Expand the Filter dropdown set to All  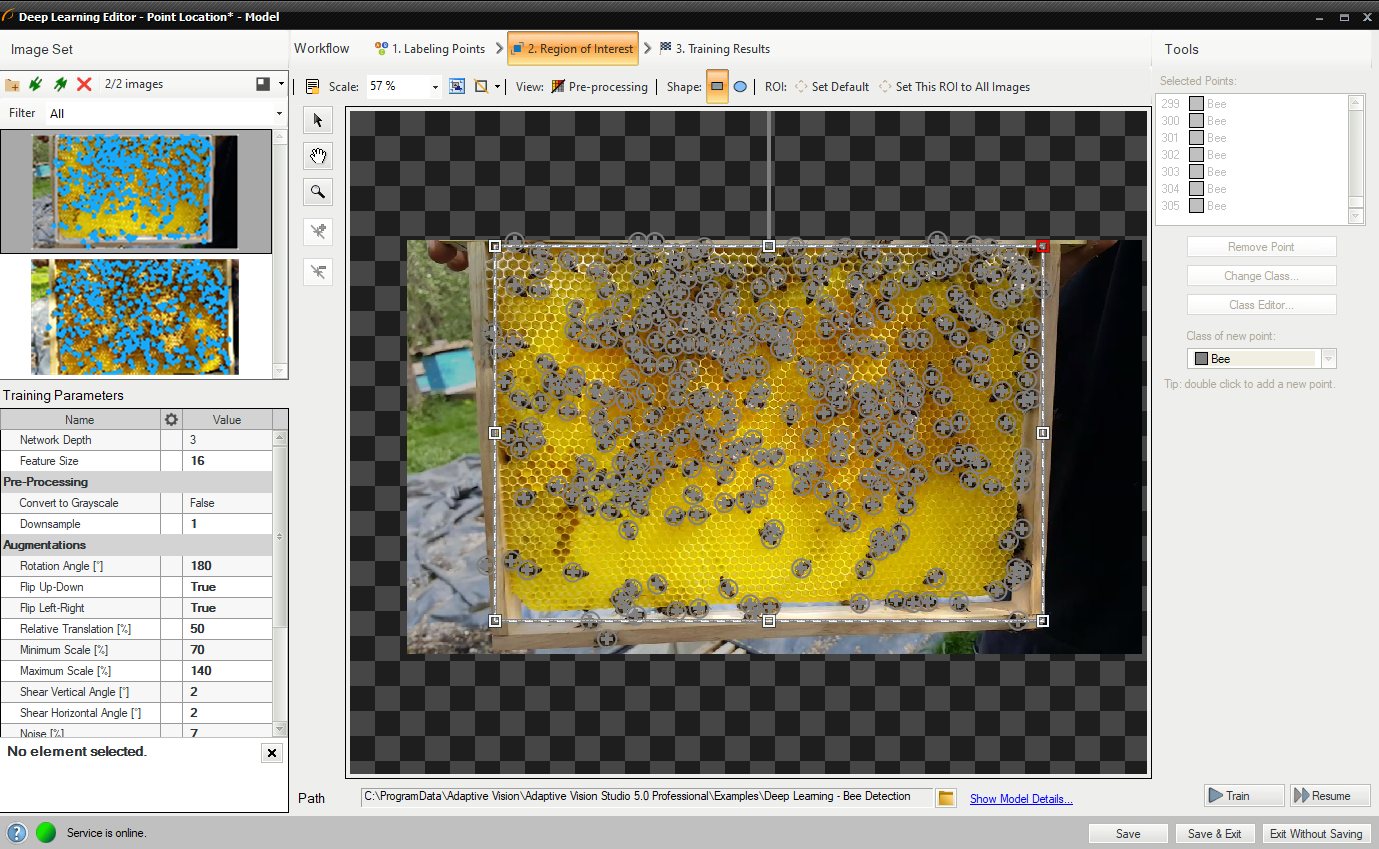[279, 114]
